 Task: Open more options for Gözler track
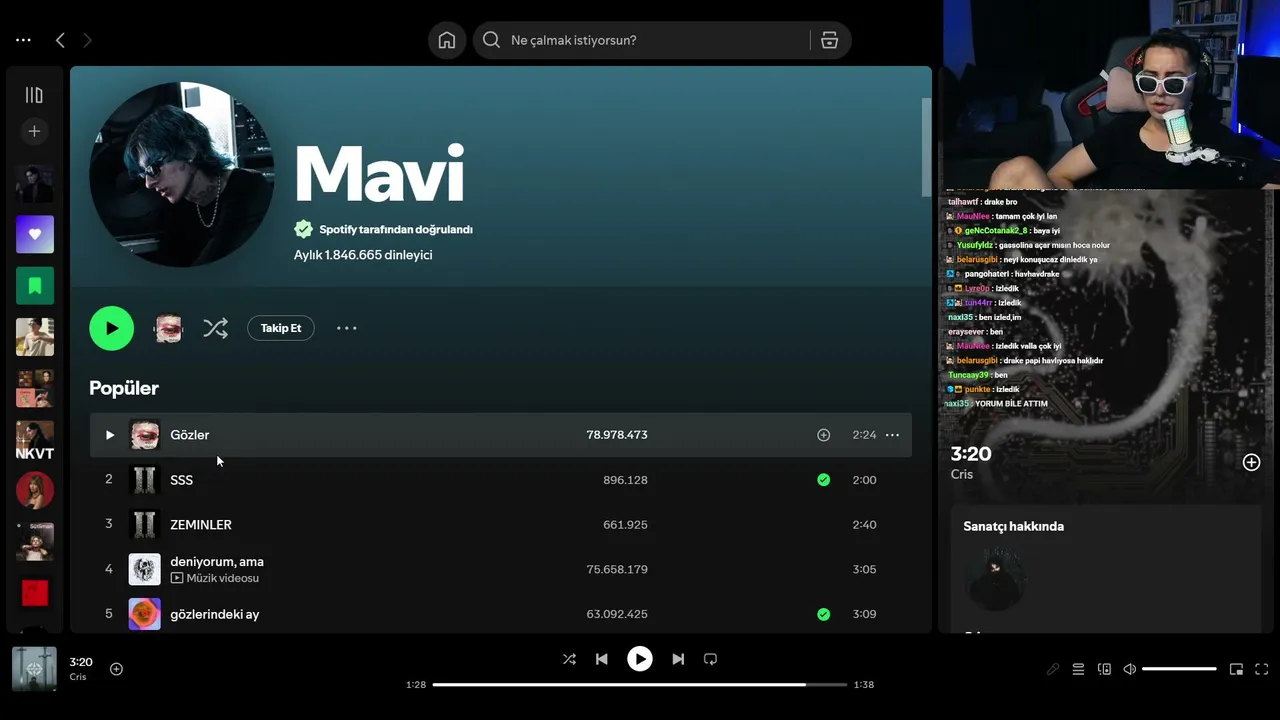tap(892, 435)
